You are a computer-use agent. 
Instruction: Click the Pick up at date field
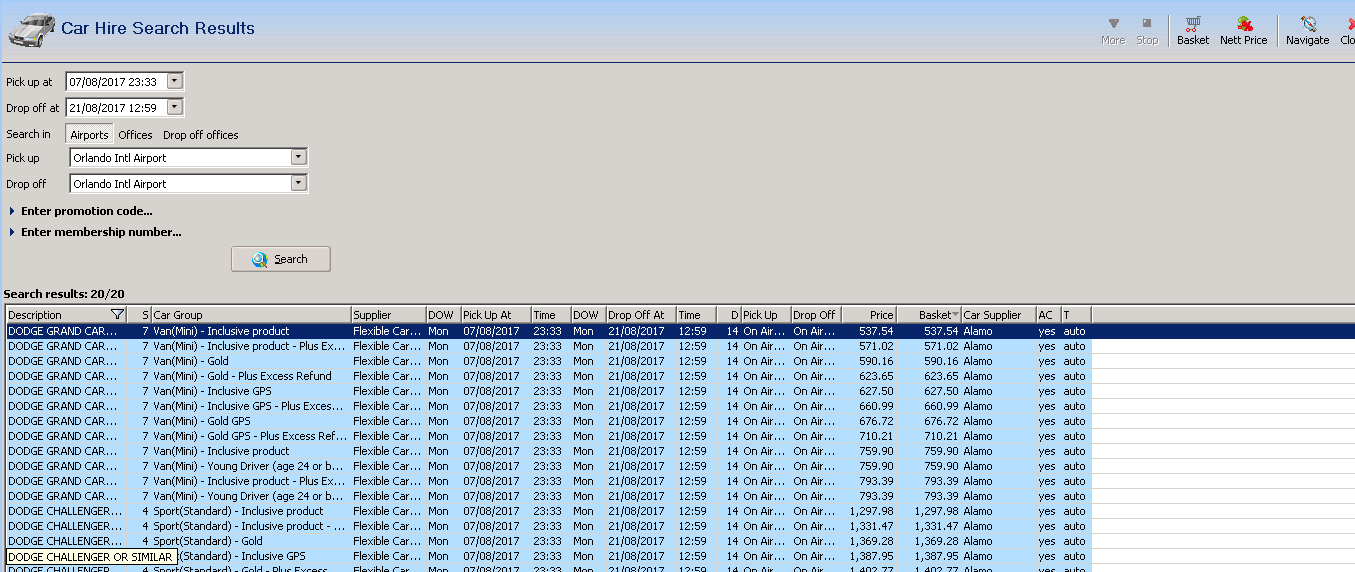click(x=116, y=82)
